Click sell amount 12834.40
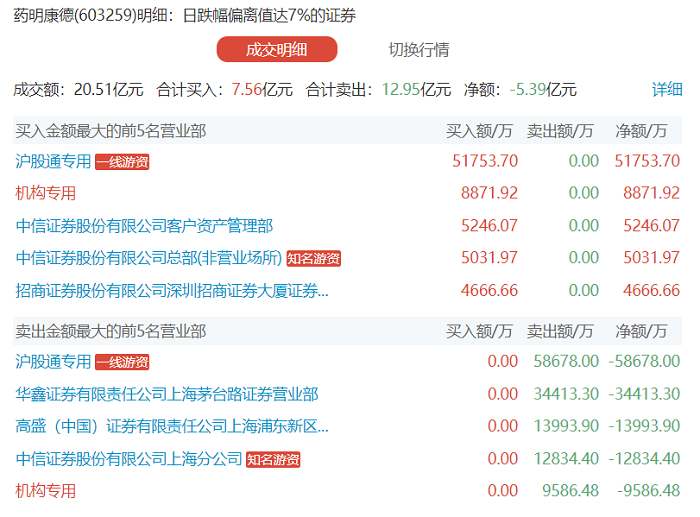 [566, 459]
